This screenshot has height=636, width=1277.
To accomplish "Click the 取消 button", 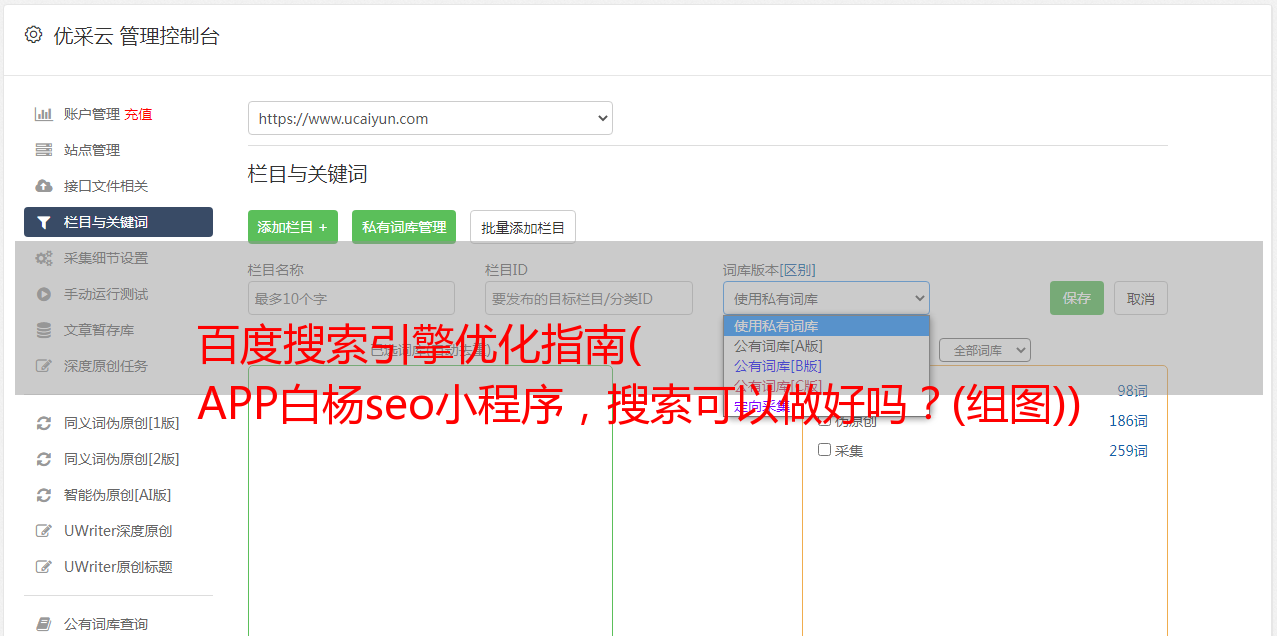I will (1141, 298).
